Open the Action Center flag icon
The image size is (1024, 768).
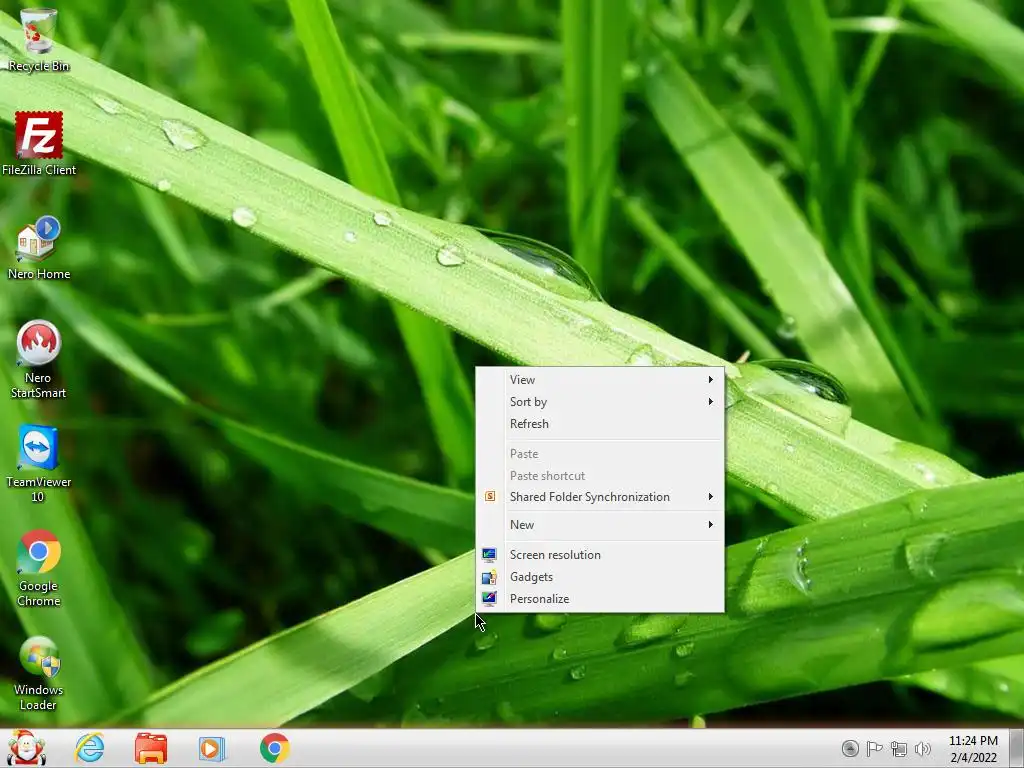tap(874, 748)
